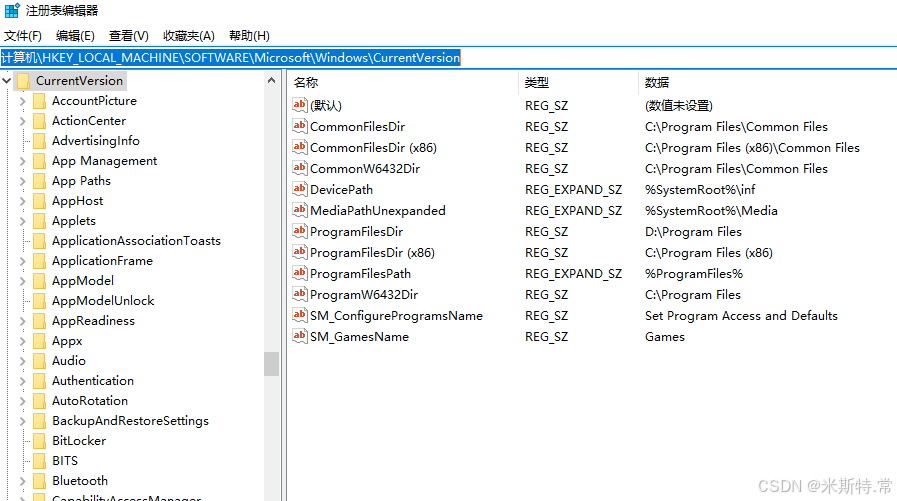Select the %SystemRoot%\Media data cell
Viewport: 897px width, 501px height.
(711, 211)
